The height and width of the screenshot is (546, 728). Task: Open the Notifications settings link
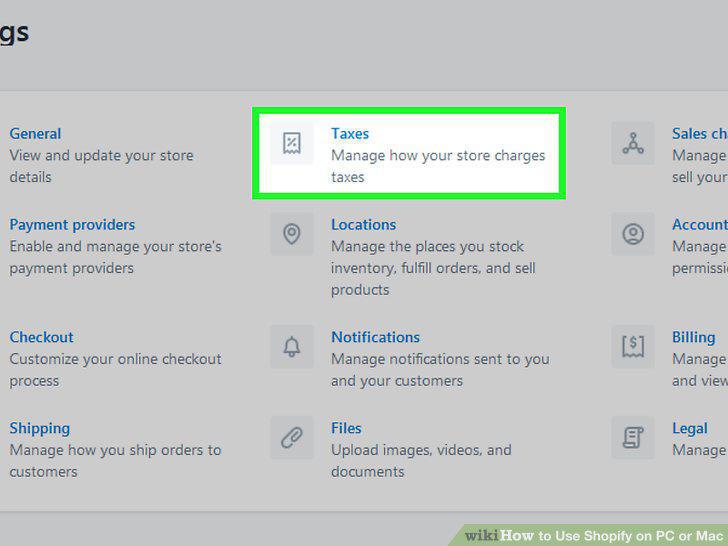pos(376,337)
